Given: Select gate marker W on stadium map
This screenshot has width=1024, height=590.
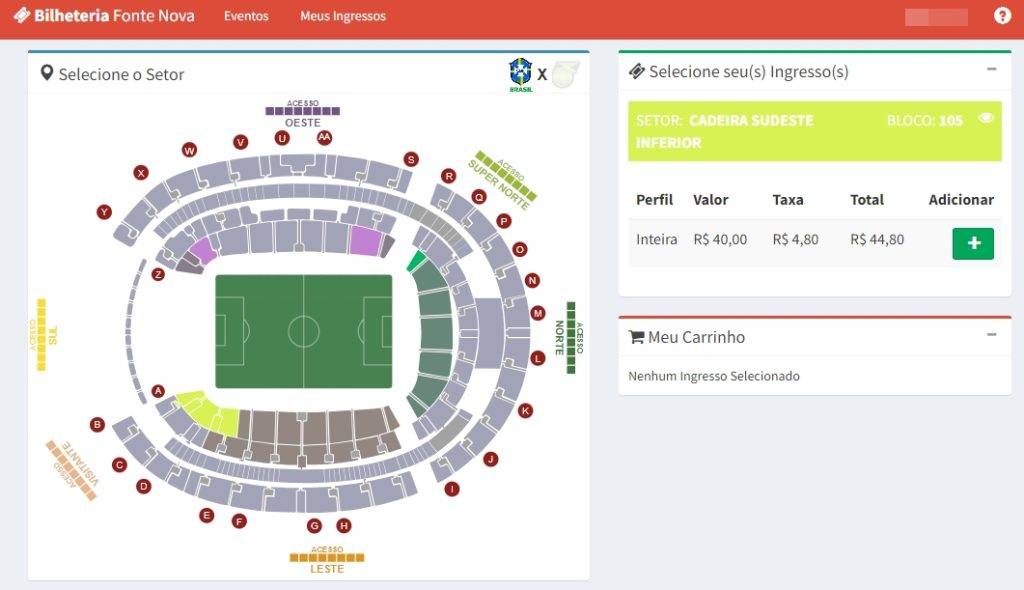Looking at the screenshot, I should pyautogui.click(x=189, y=150).
